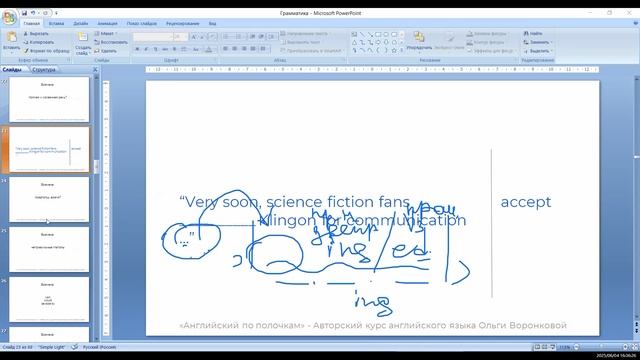The height and width of the screenshot is (360, 640).
Task: Select the line shape in shapes gallery
Action: point(362,34)
